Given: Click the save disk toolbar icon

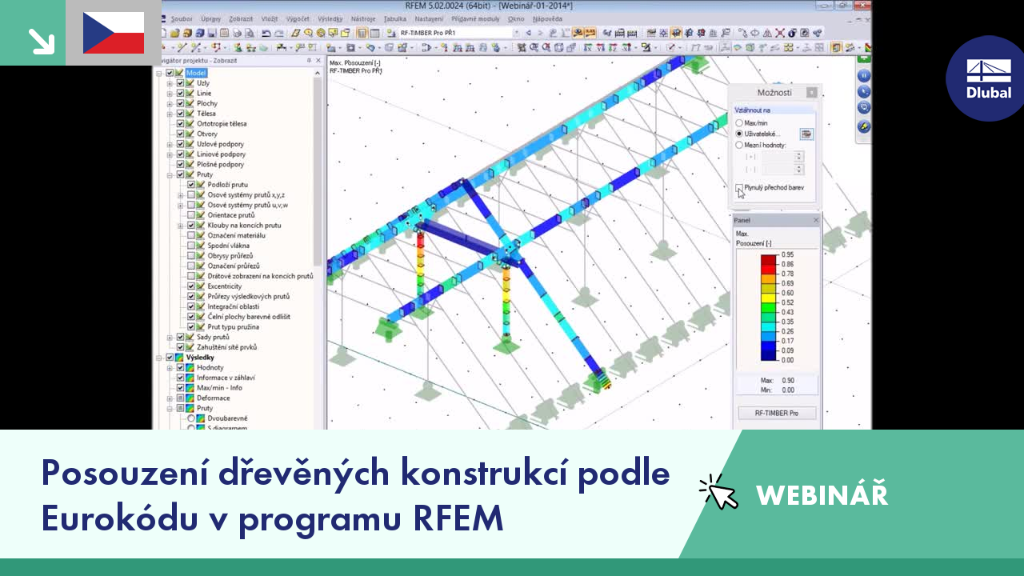Looking at the screenshot, I should (212, 33).
